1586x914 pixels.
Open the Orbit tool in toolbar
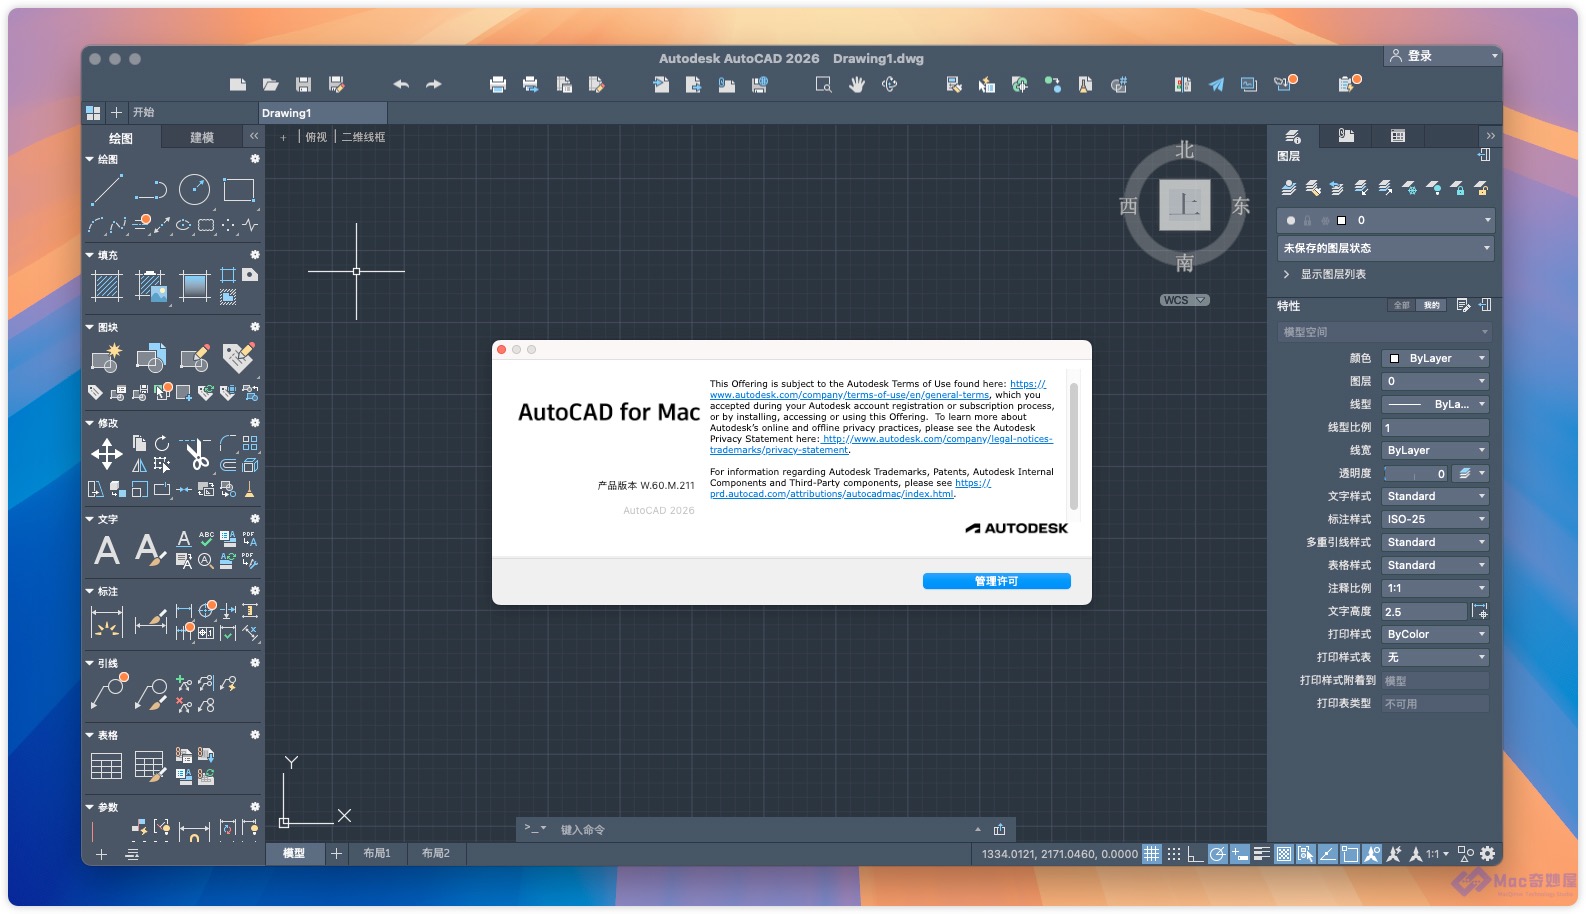point(889,84)
